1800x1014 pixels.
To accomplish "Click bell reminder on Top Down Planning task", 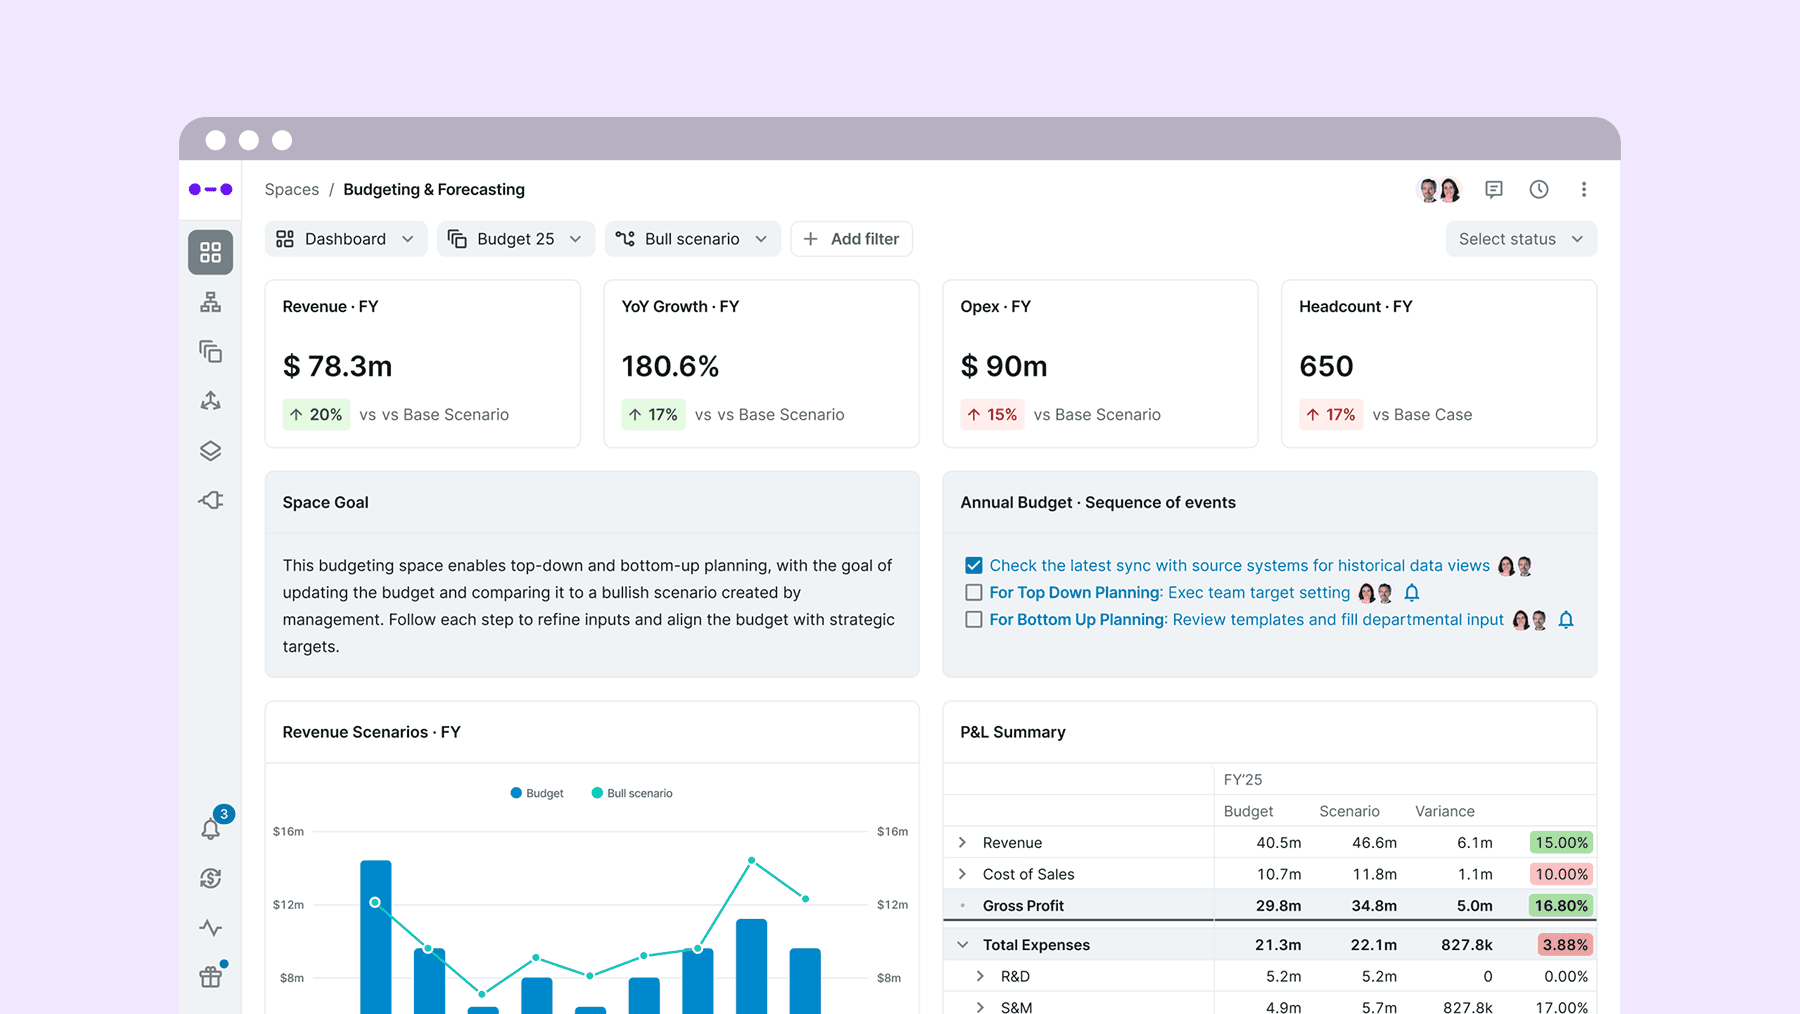I will point(1412,593).
